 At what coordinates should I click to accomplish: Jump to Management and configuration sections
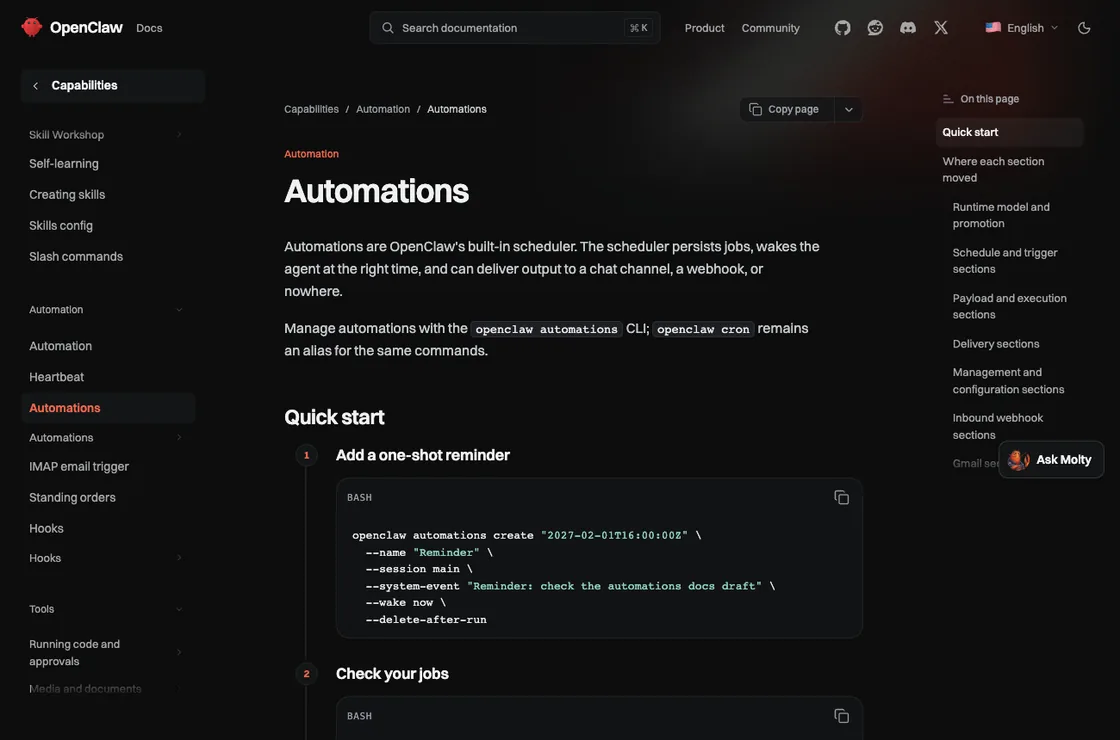click(x=1008, y=381)
